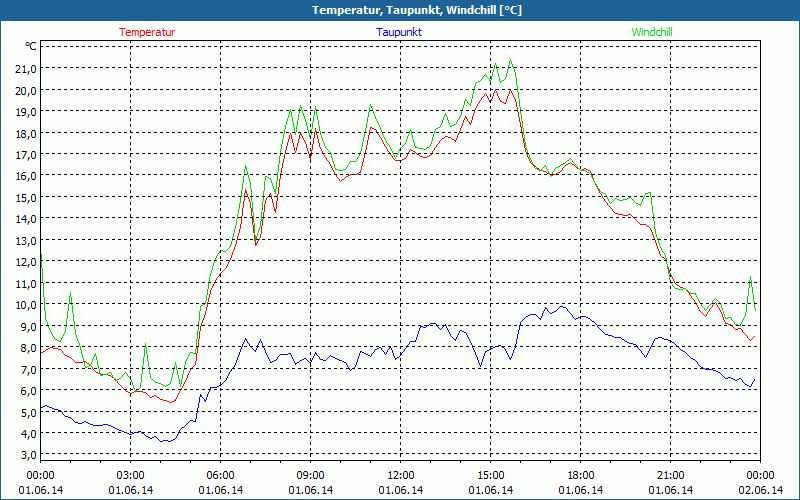
Task: Click the green Windchill peak near 15:40
Action: point(510,60)
